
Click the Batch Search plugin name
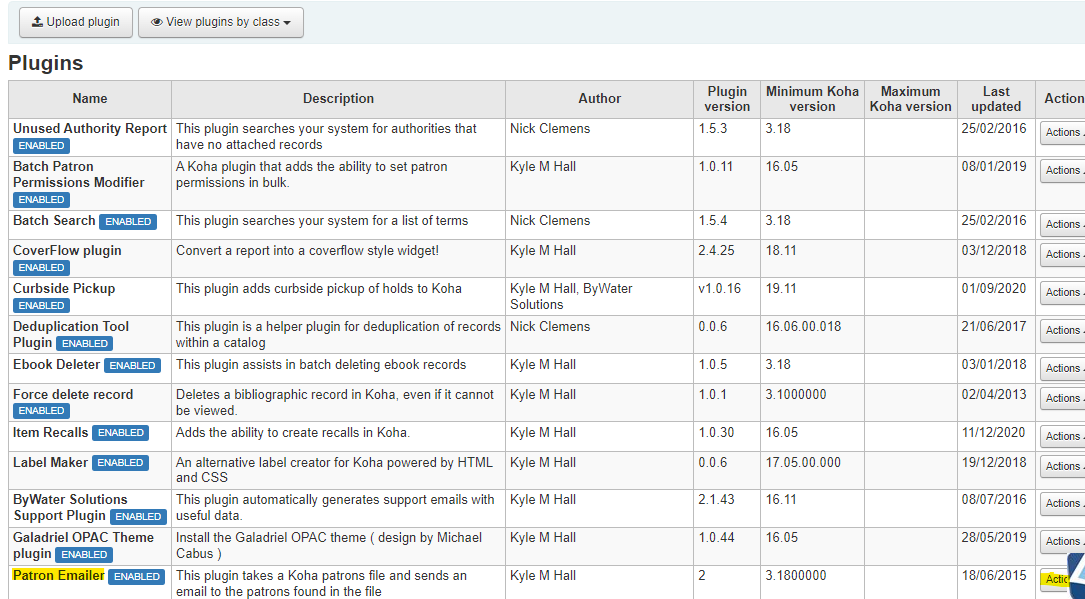(x=54, y=221)
